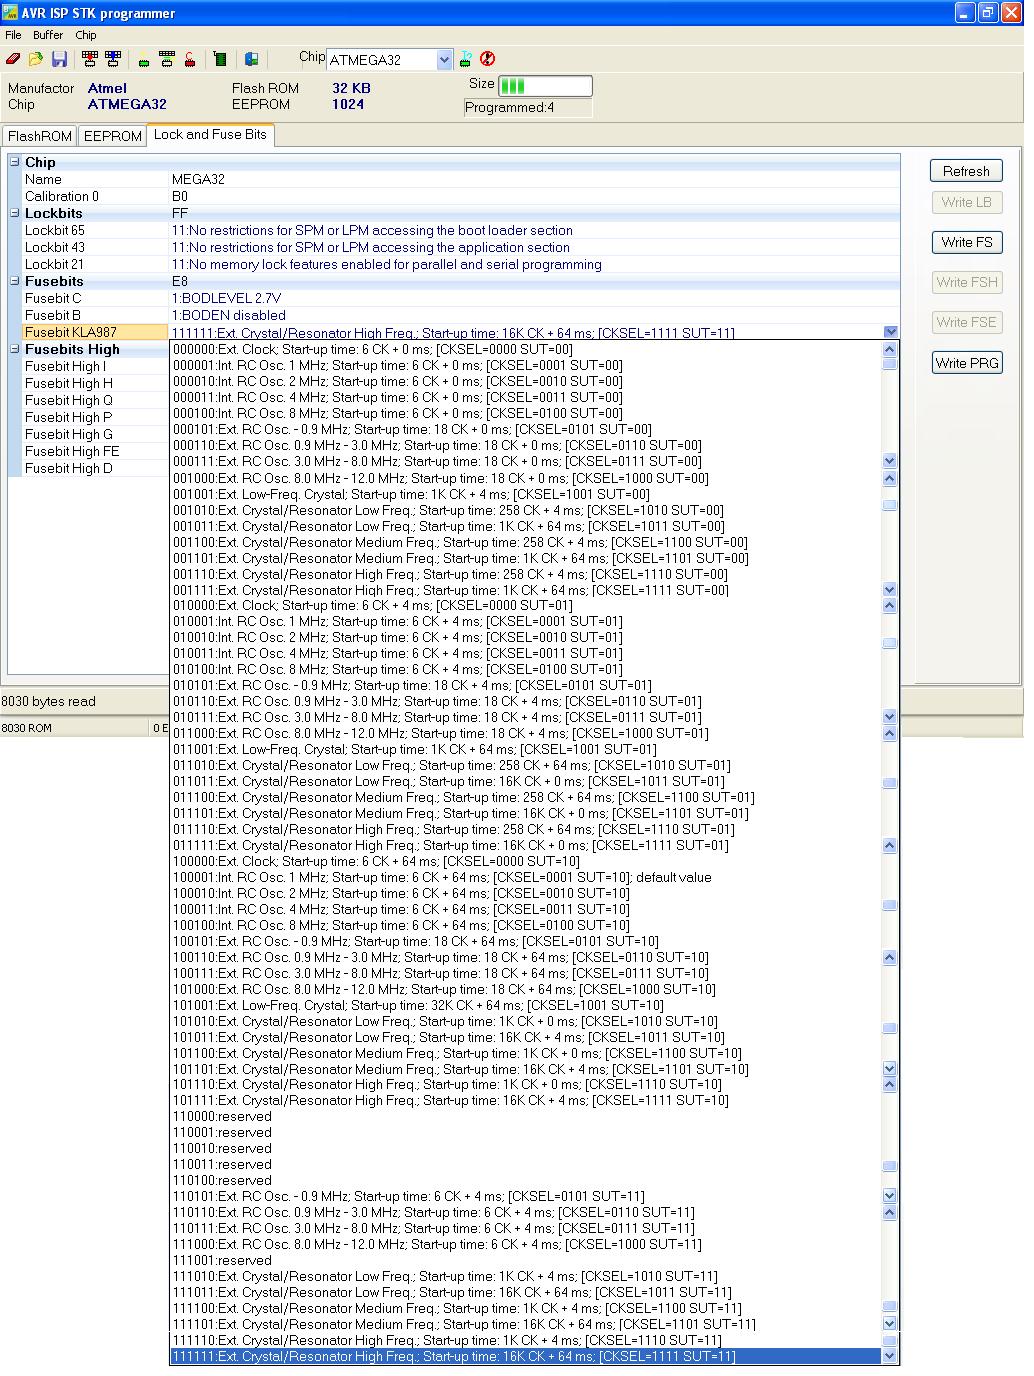This screenshot has height=1376, width=1034.
Task: Click the Refresh button
Action: (966, 171)
